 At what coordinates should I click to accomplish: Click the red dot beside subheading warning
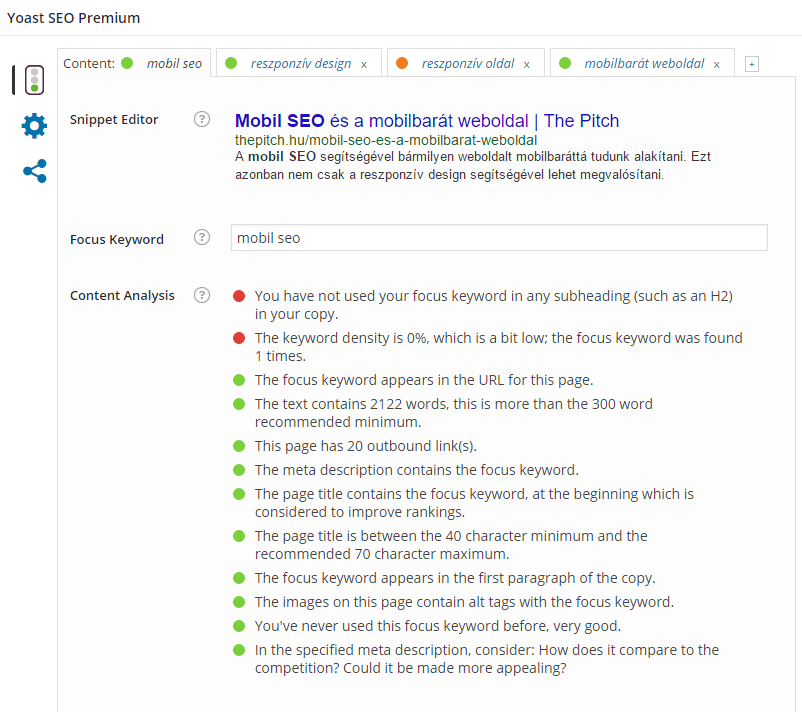238,296
